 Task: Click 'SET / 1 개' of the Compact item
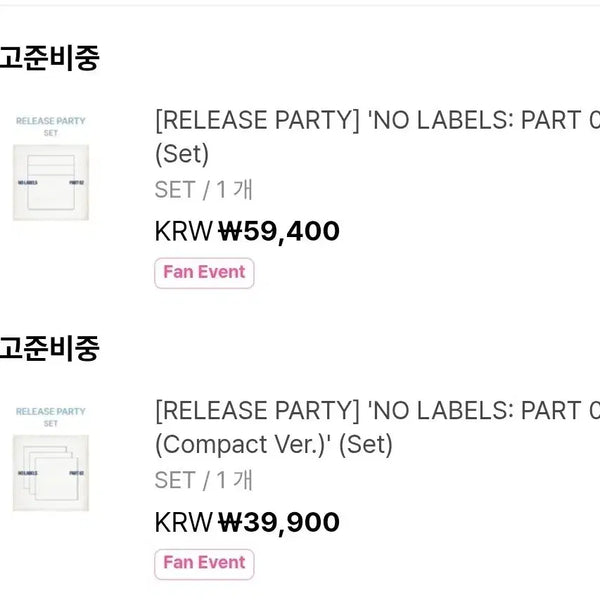click(x=204, y=480)
